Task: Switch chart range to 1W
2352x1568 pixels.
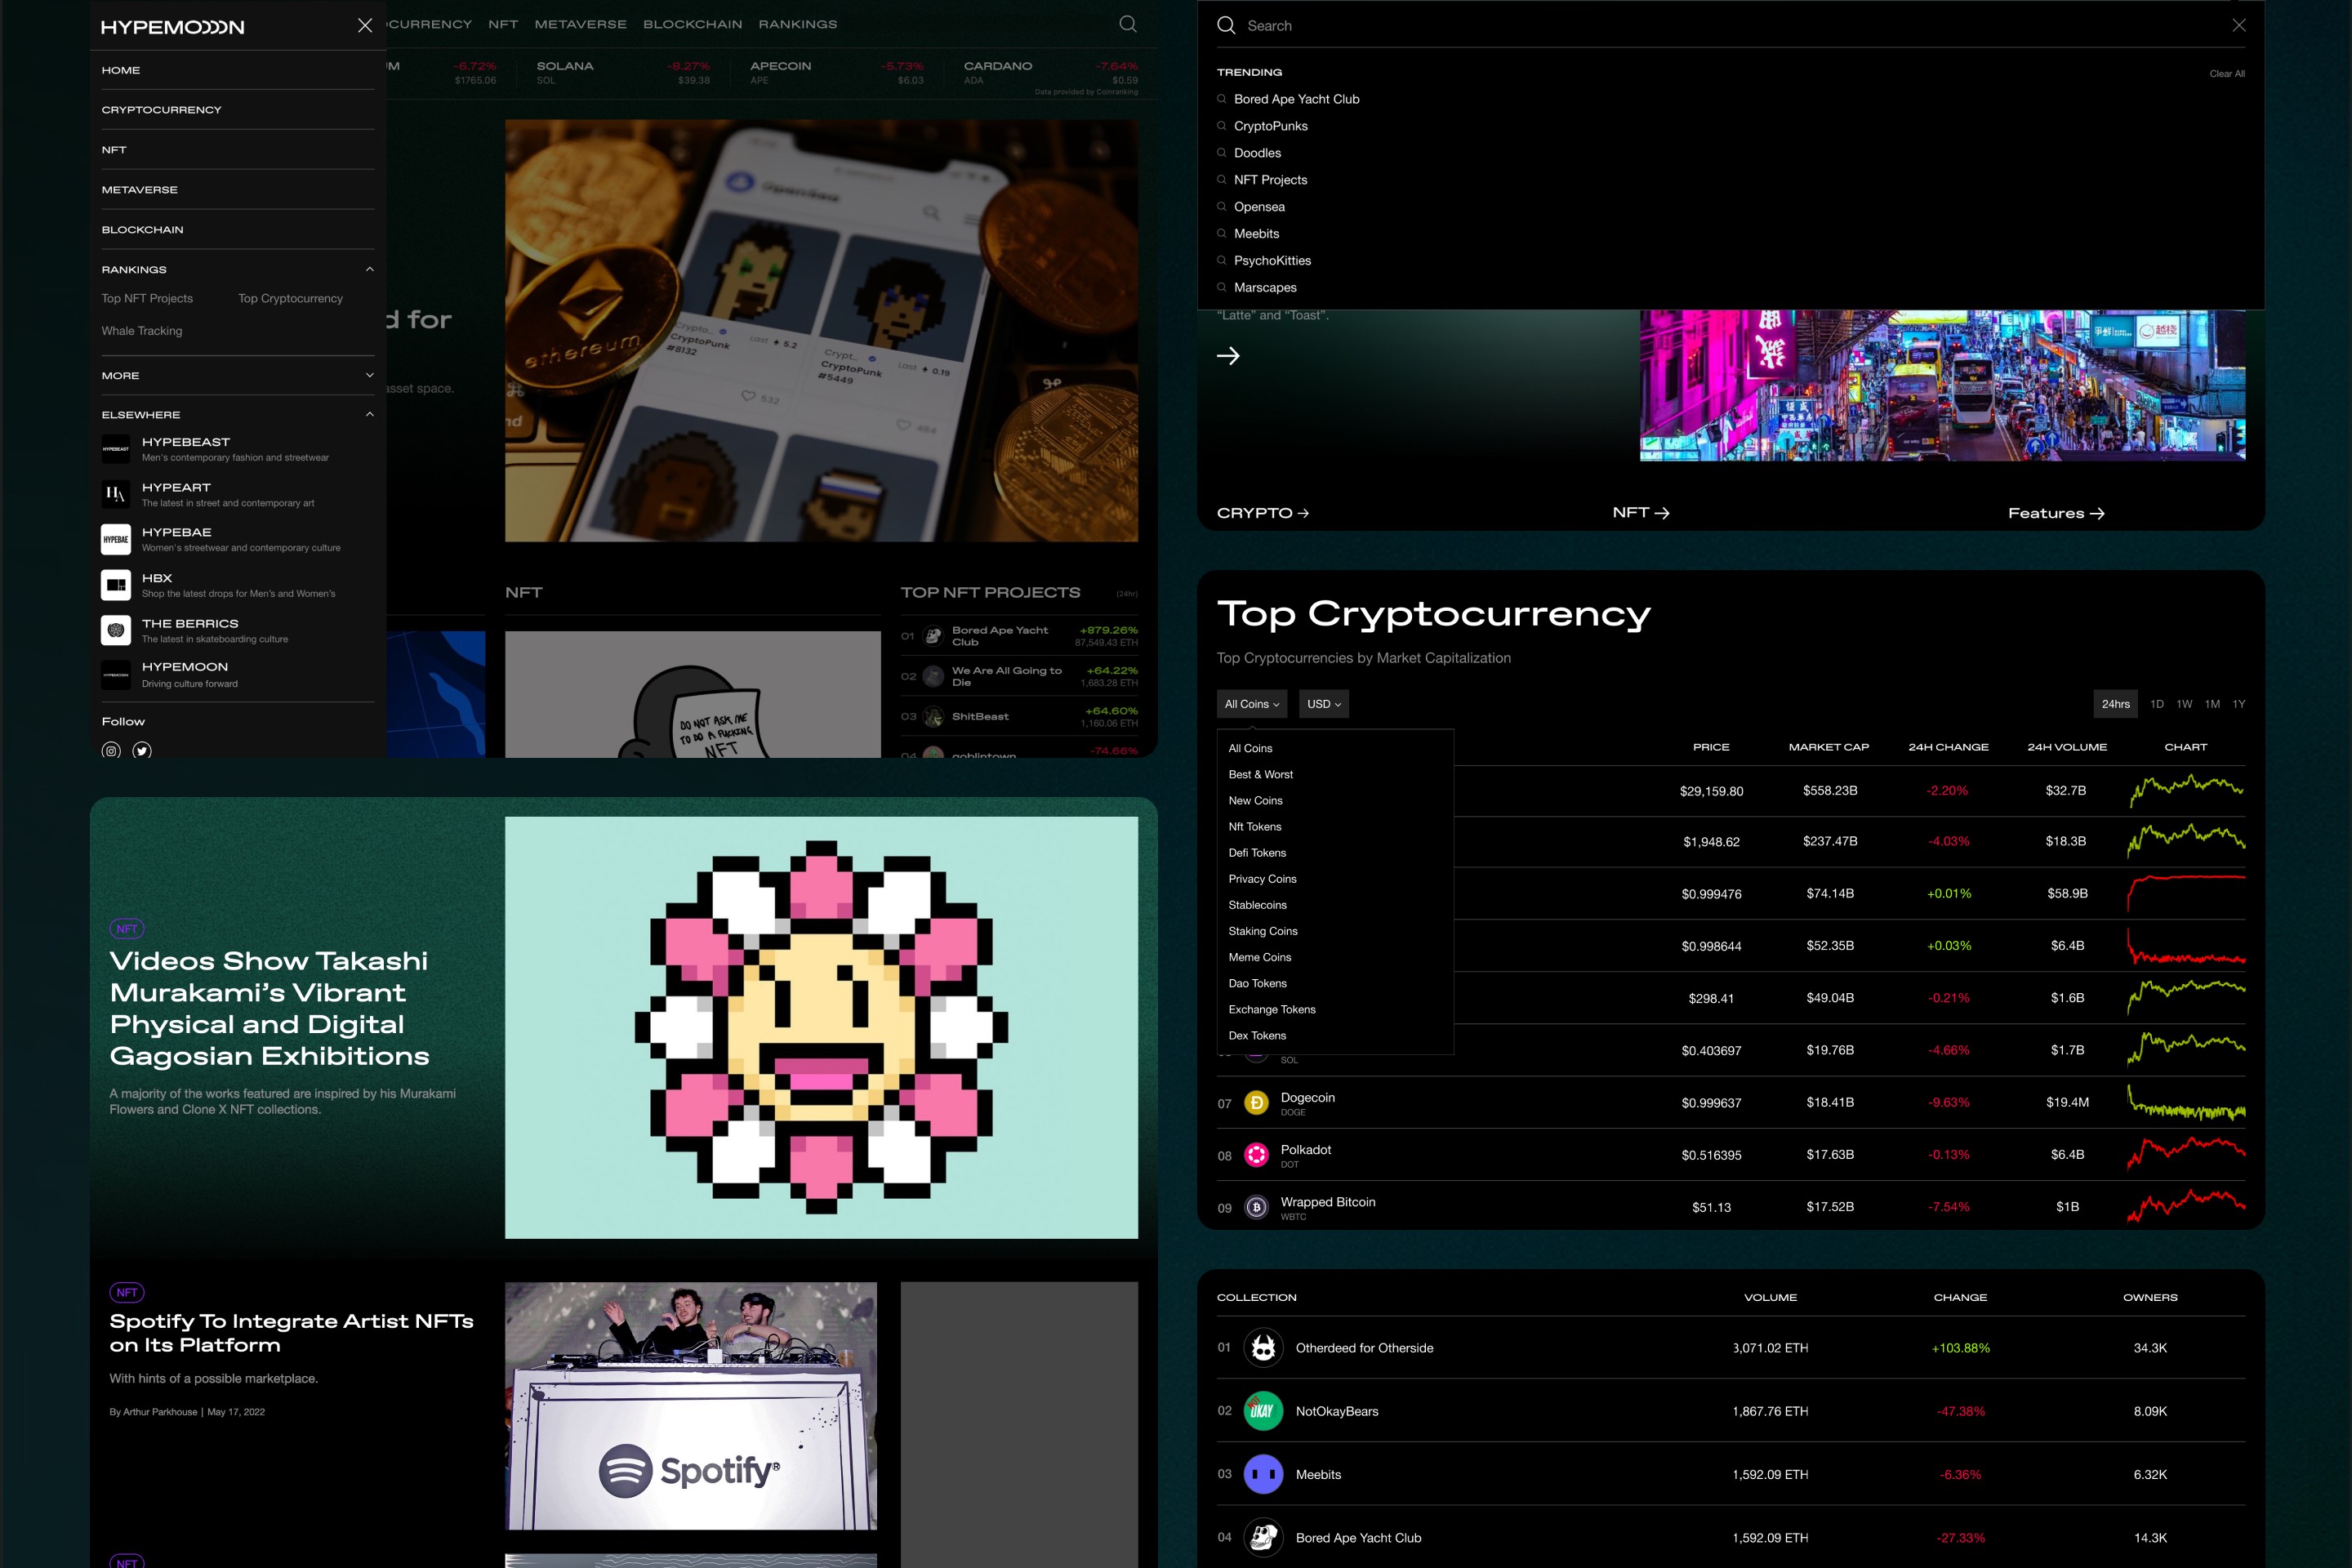Action: point(2184,704)
